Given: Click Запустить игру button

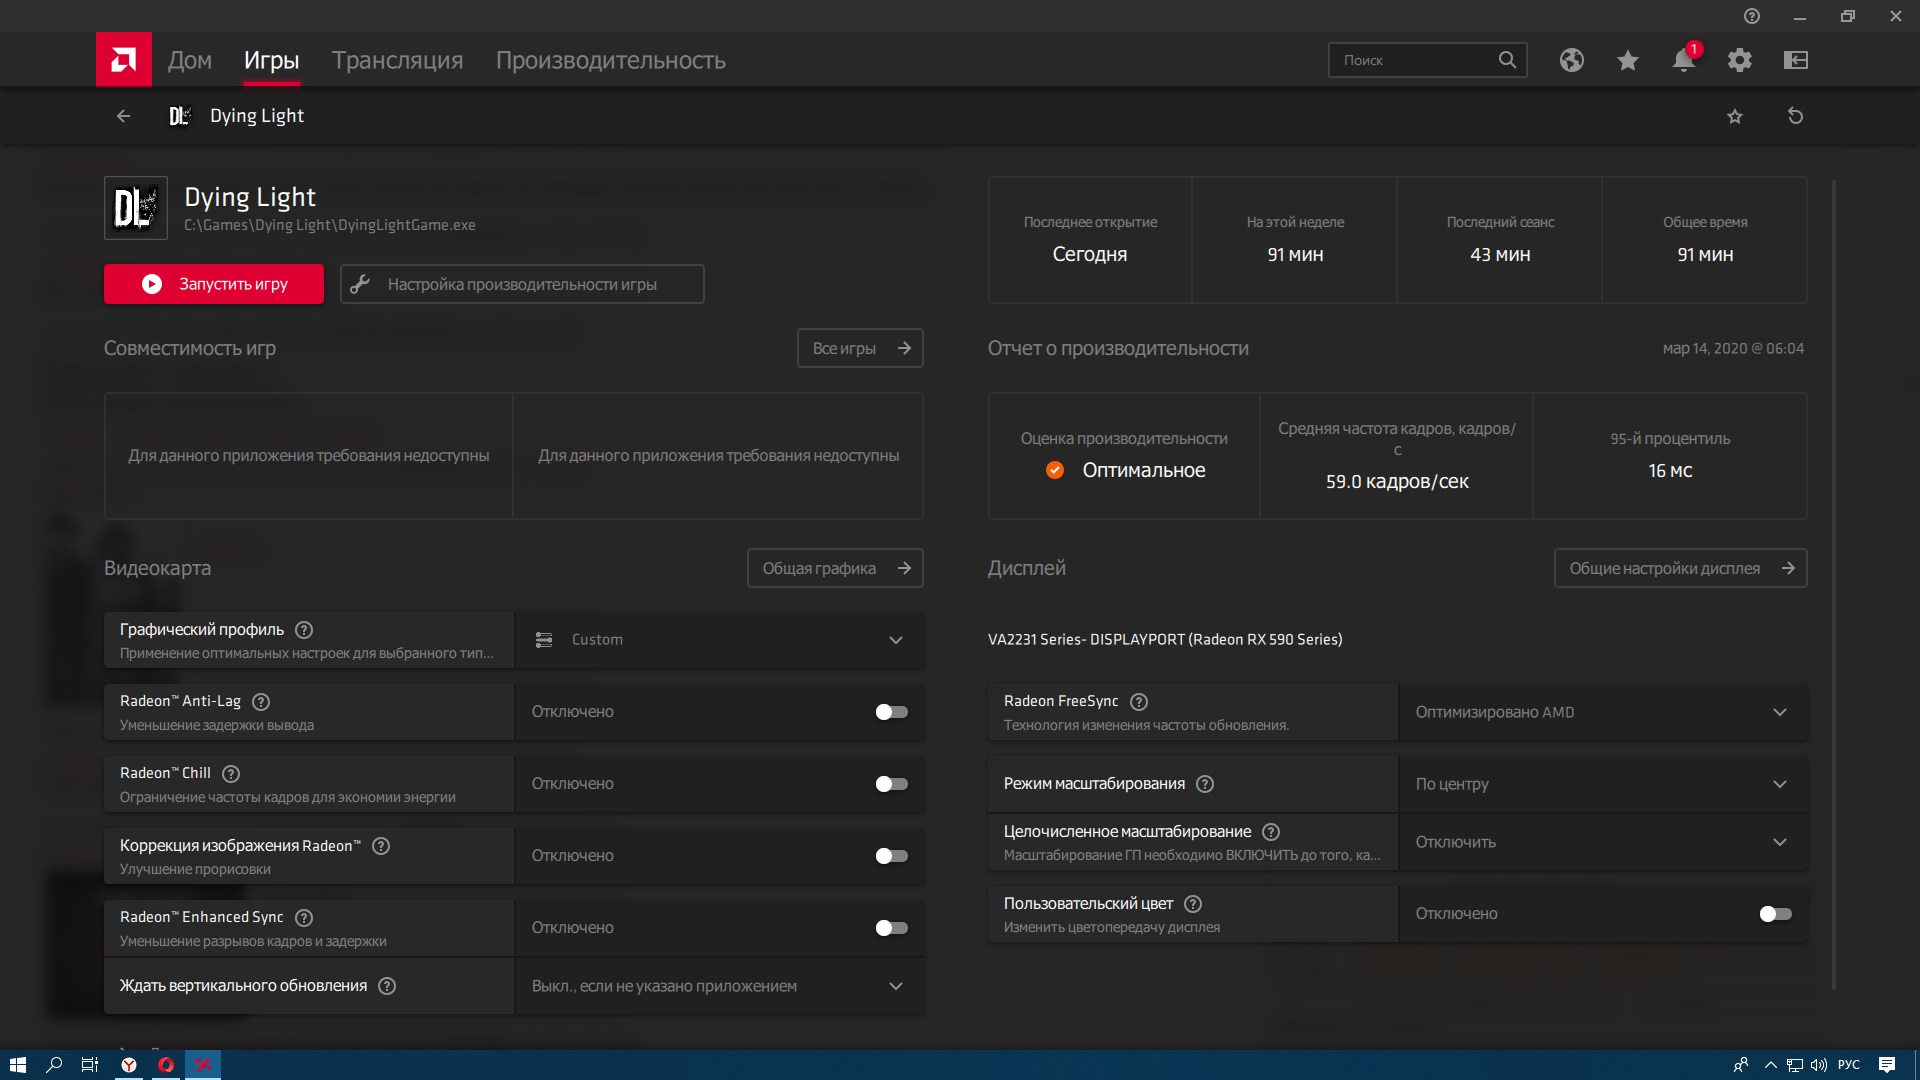Looking at the screenshot, I should (x=214, y=284).
